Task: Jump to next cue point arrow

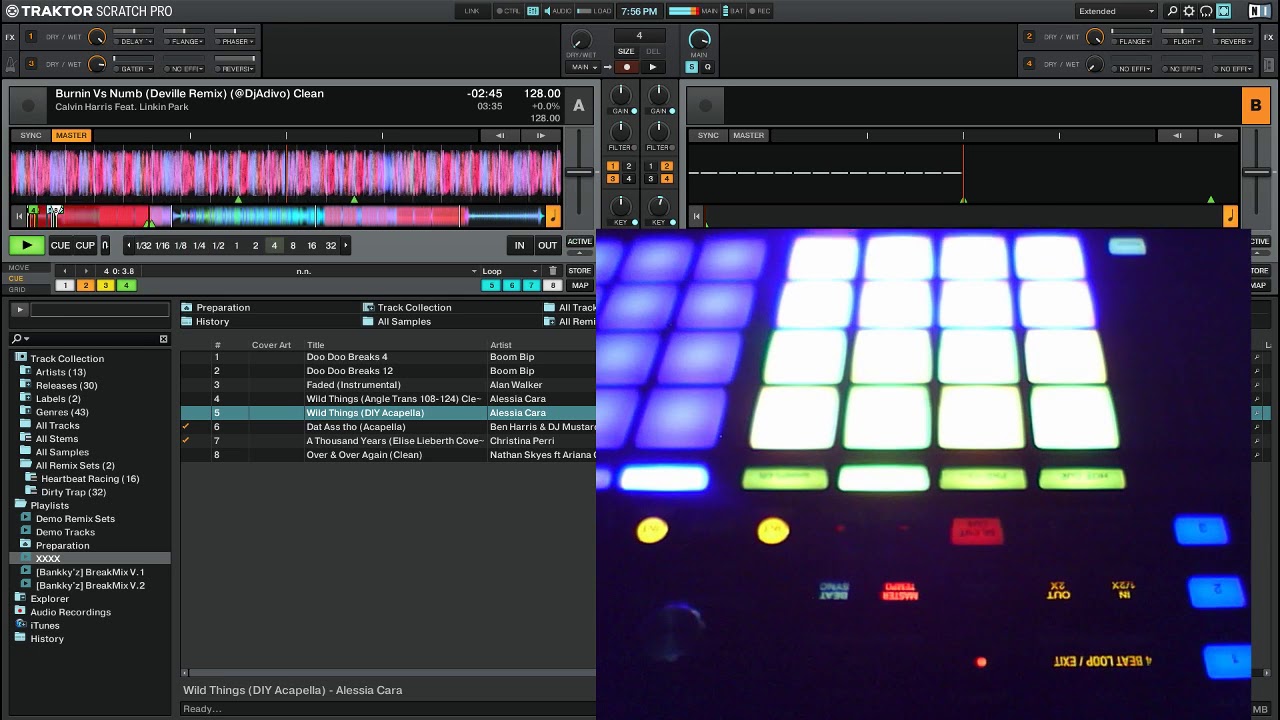Action: 86,271
